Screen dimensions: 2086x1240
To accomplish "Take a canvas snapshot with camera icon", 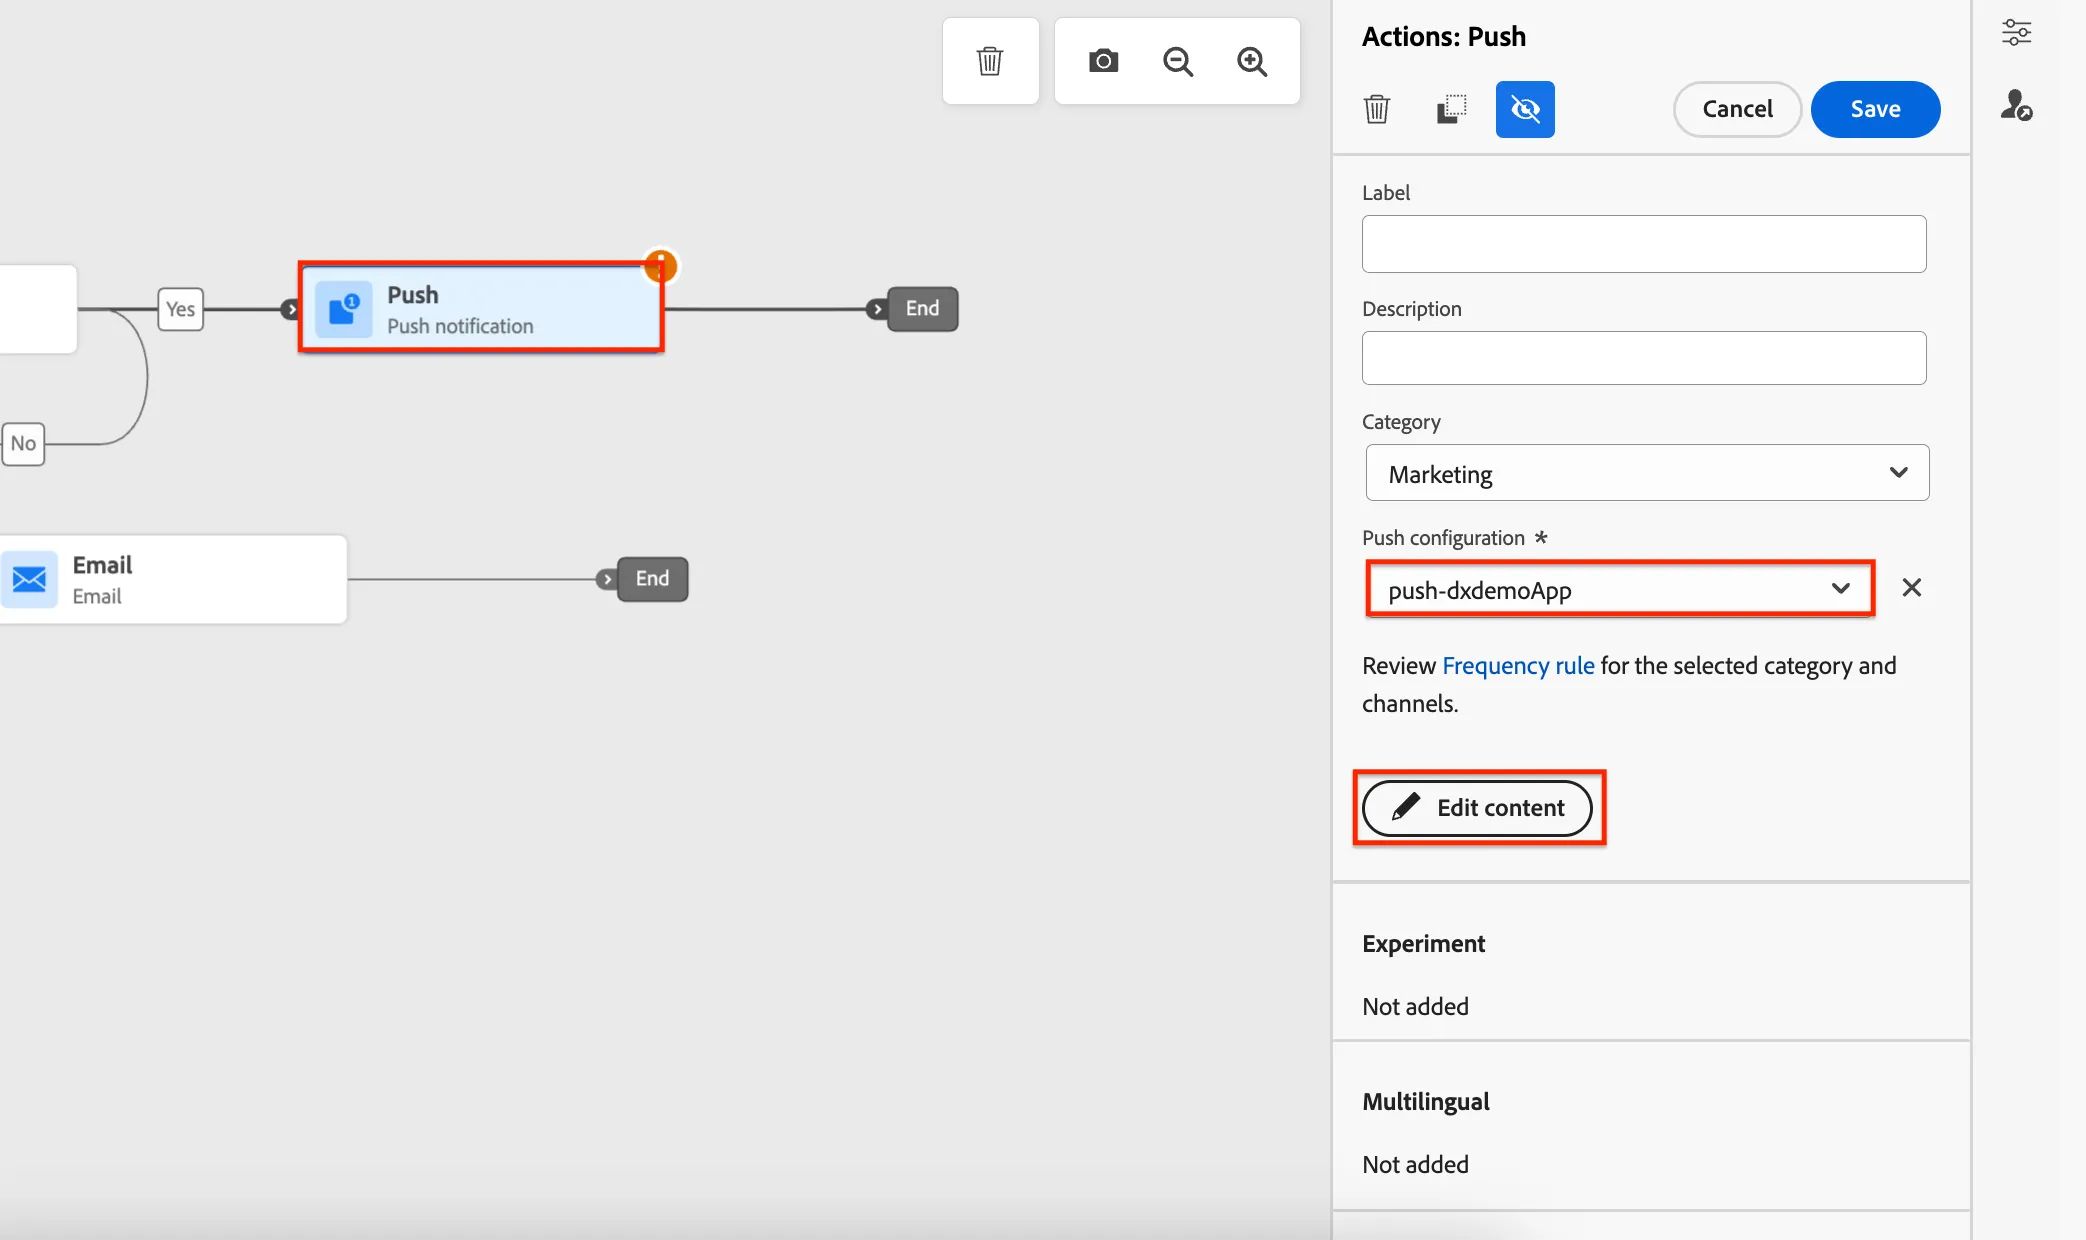I will click(1103, 61).
